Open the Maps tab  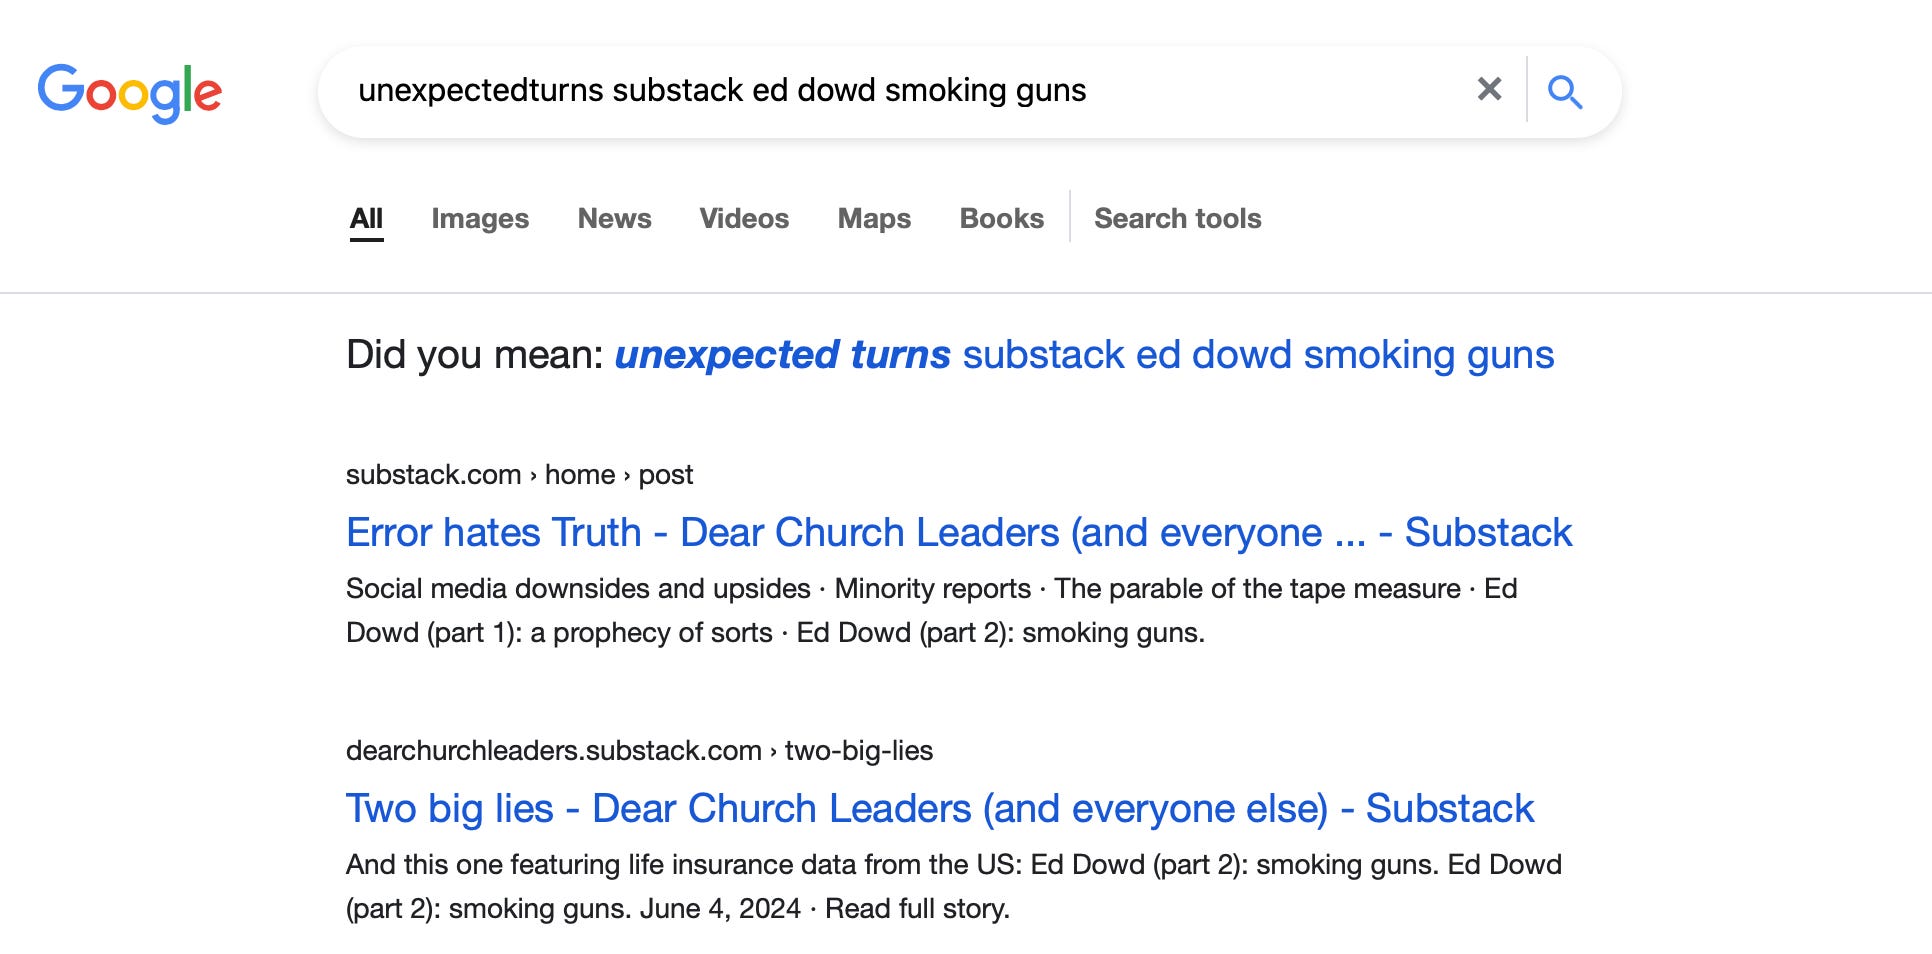tap(874, 219)
